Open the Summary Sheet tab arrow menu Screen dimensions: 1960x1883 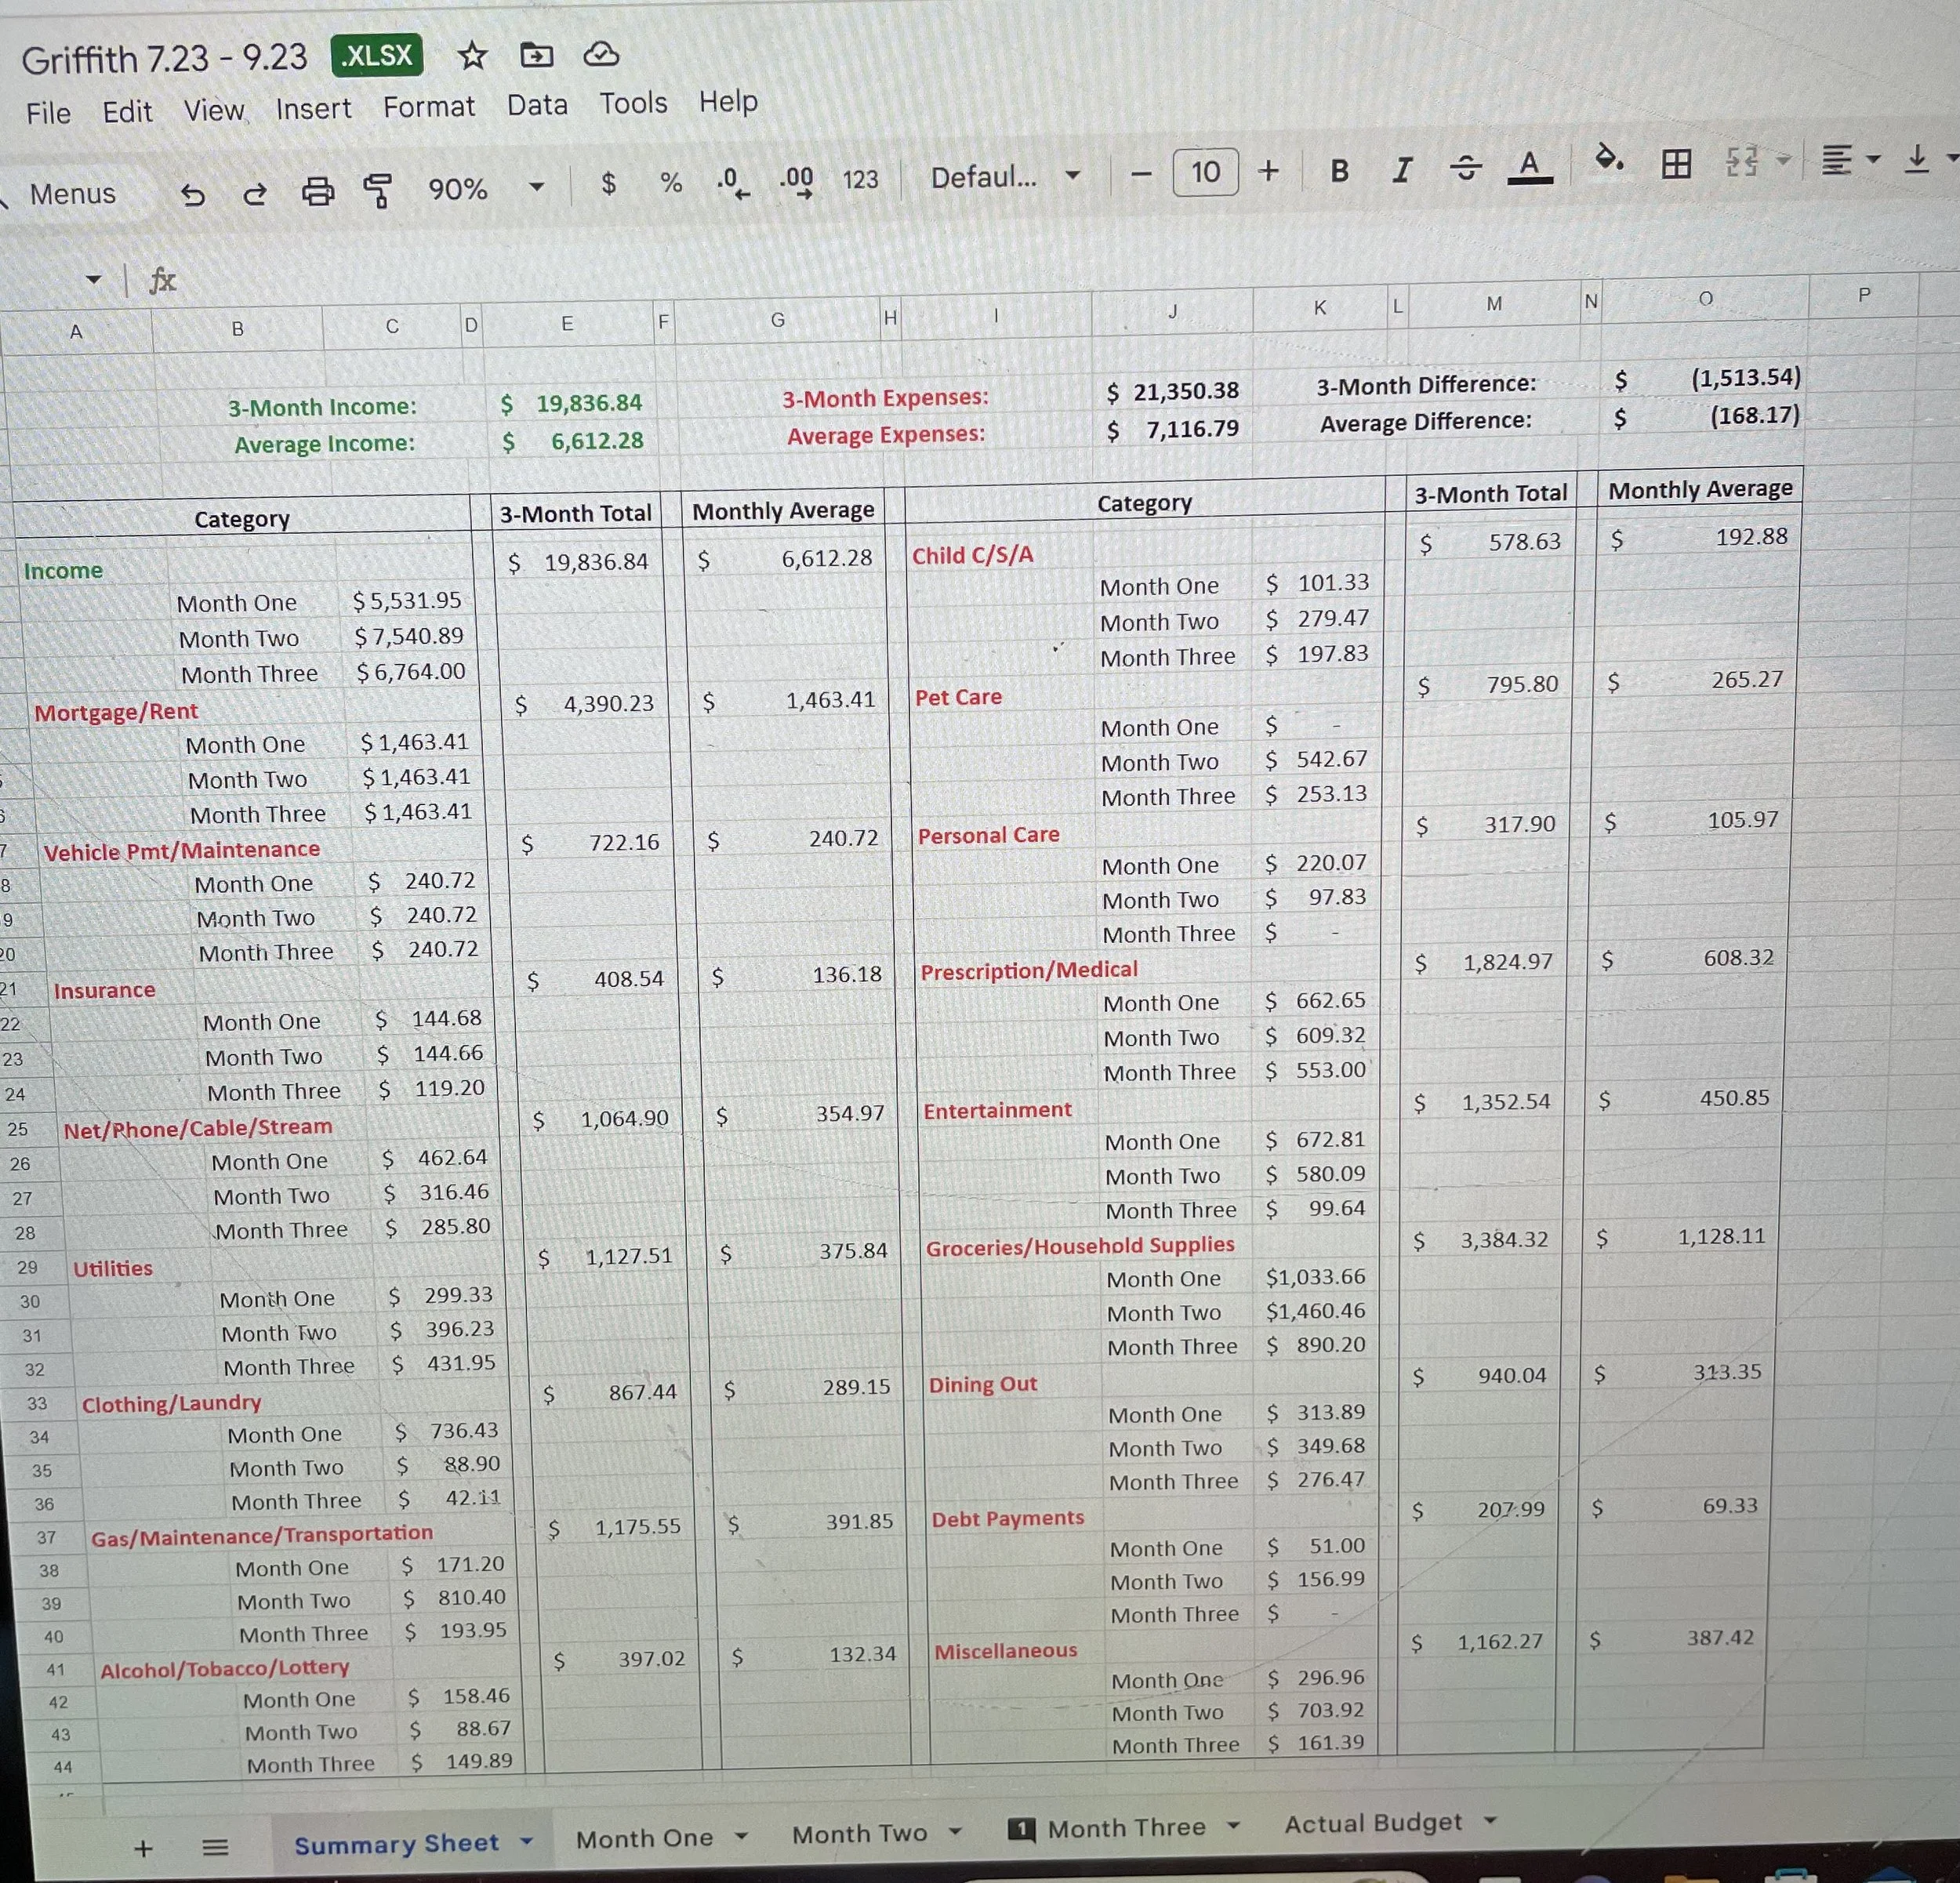(x=527, y=1842)
